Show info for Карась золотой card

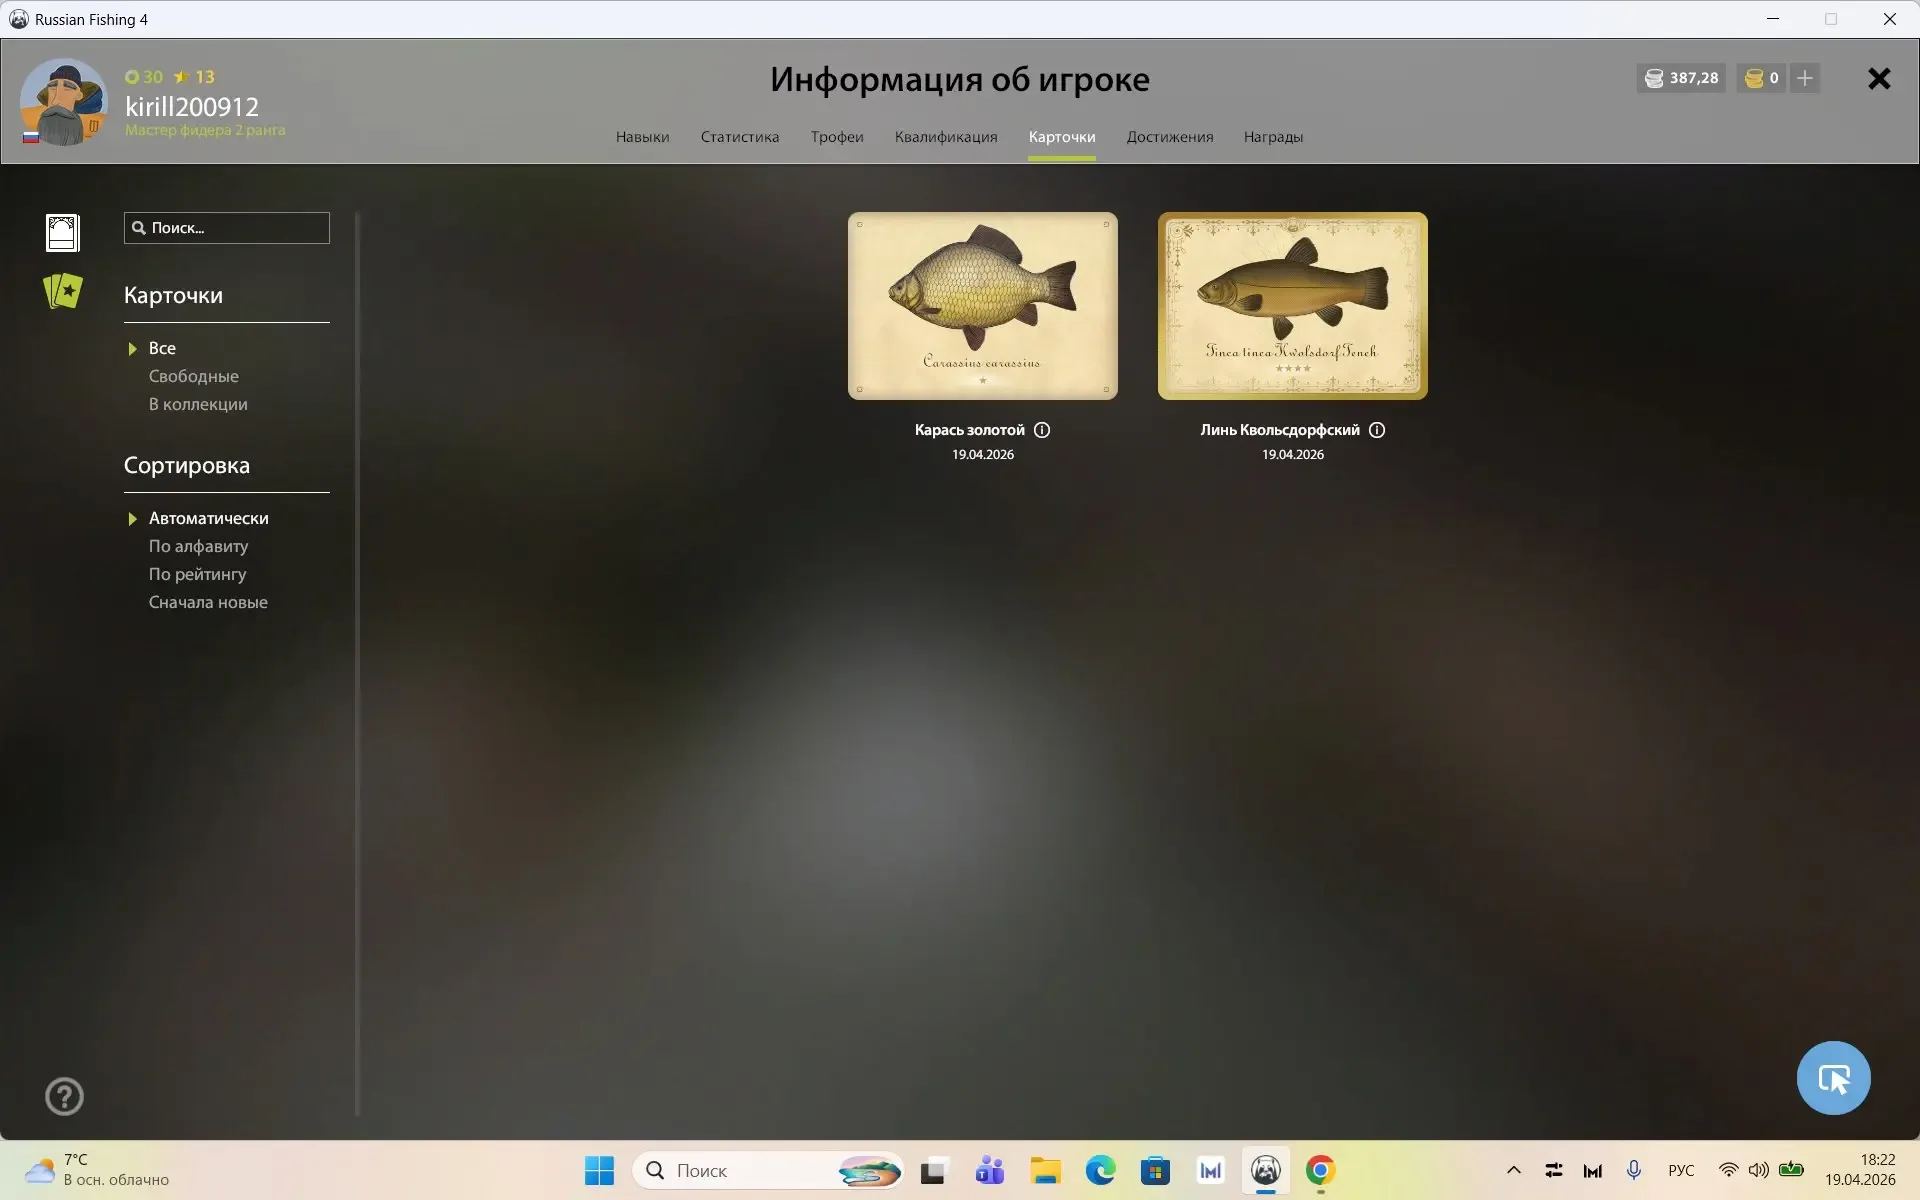point(1042,430)
